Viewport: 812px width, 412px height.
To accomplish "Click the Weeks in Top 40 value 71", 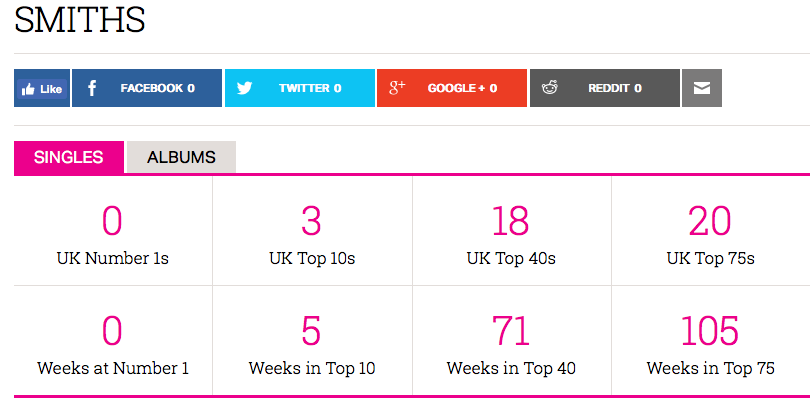I will pos(511,331).
